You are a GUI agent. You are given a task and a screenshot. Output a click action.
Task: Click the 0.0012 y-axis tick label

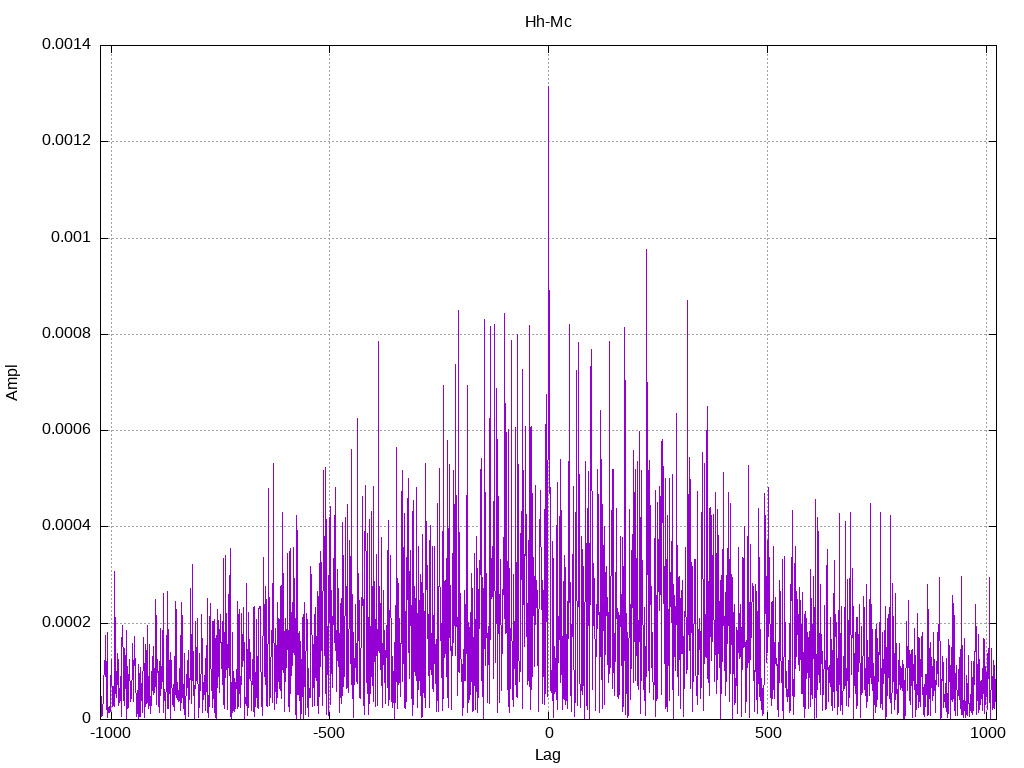pyautogui.click(x=66, y=140)
